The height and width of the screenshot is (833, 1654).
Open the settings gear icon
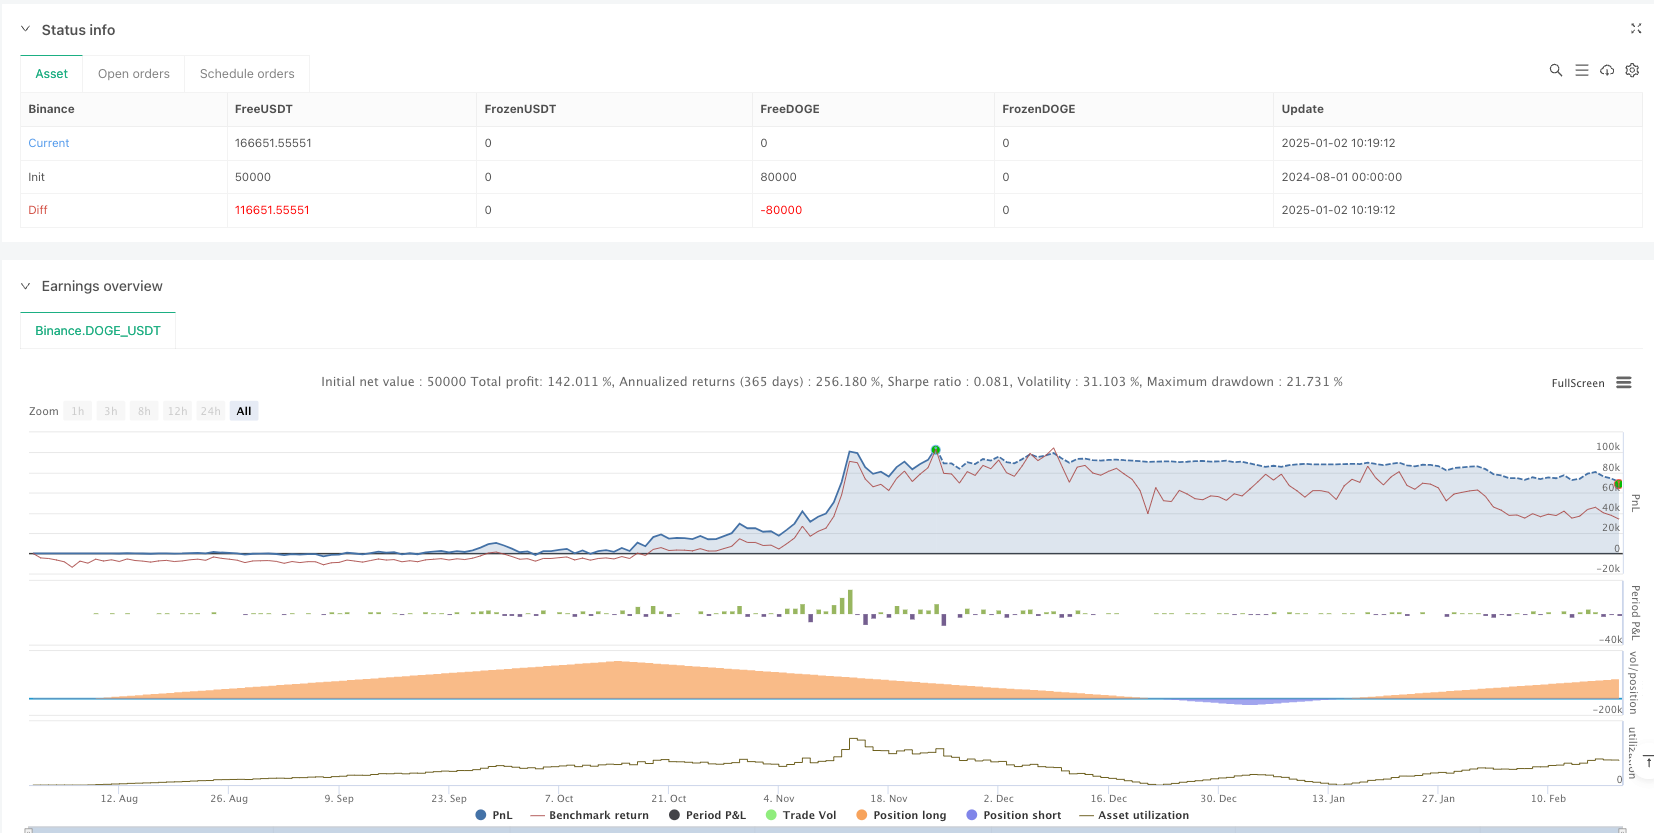tap(1632, 70)
